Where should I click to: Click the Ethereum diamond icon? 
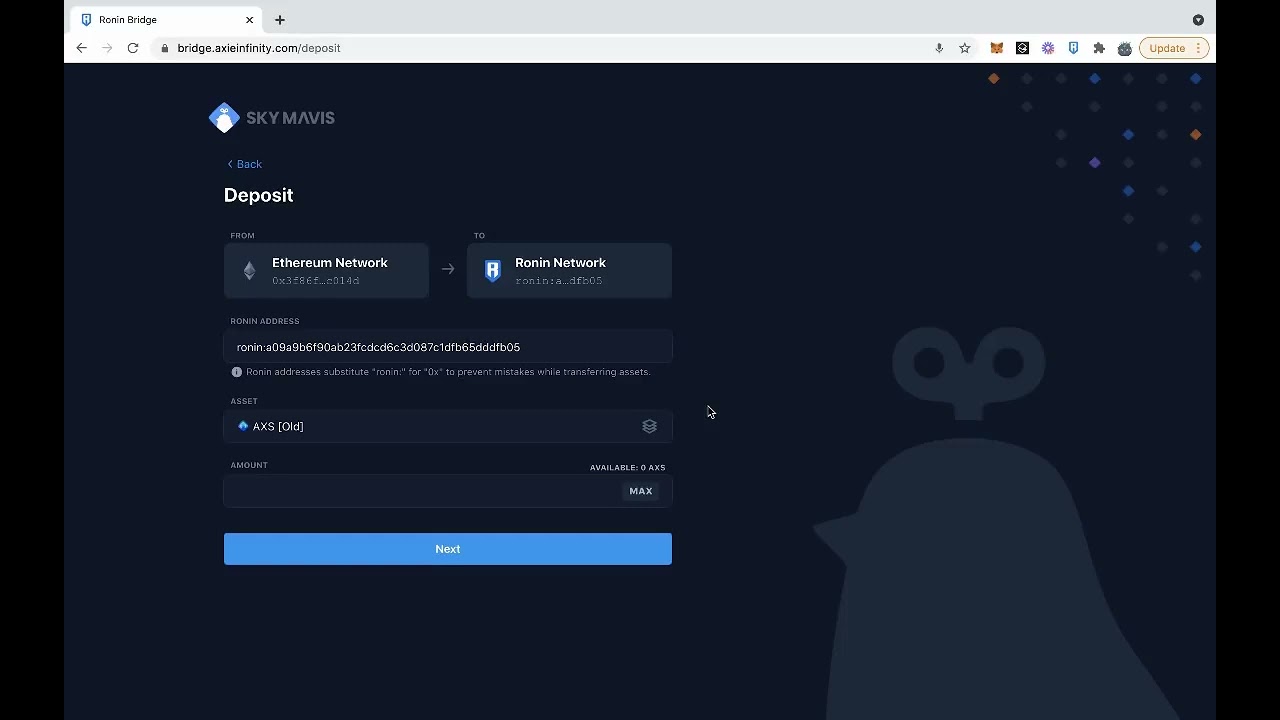click(x=250, y=271)
